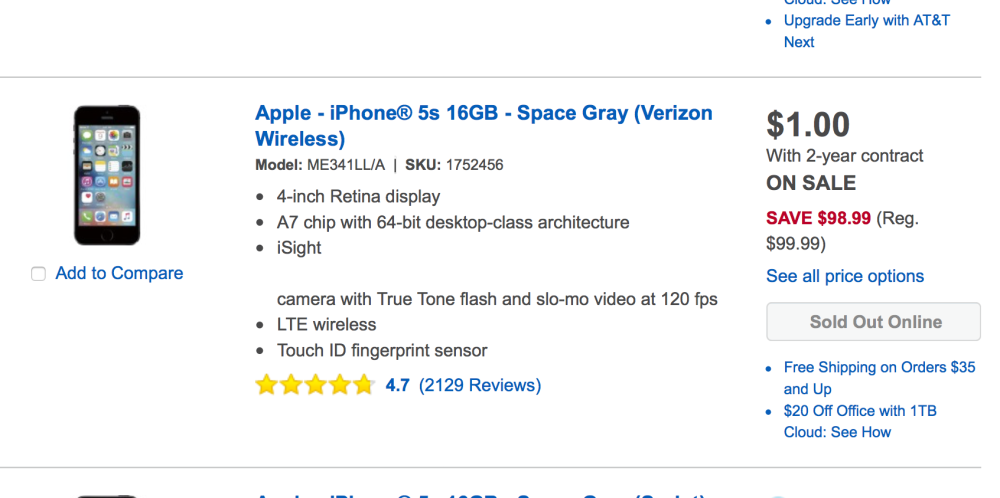
Task: Click the ON SALE label
Action: 810,183
